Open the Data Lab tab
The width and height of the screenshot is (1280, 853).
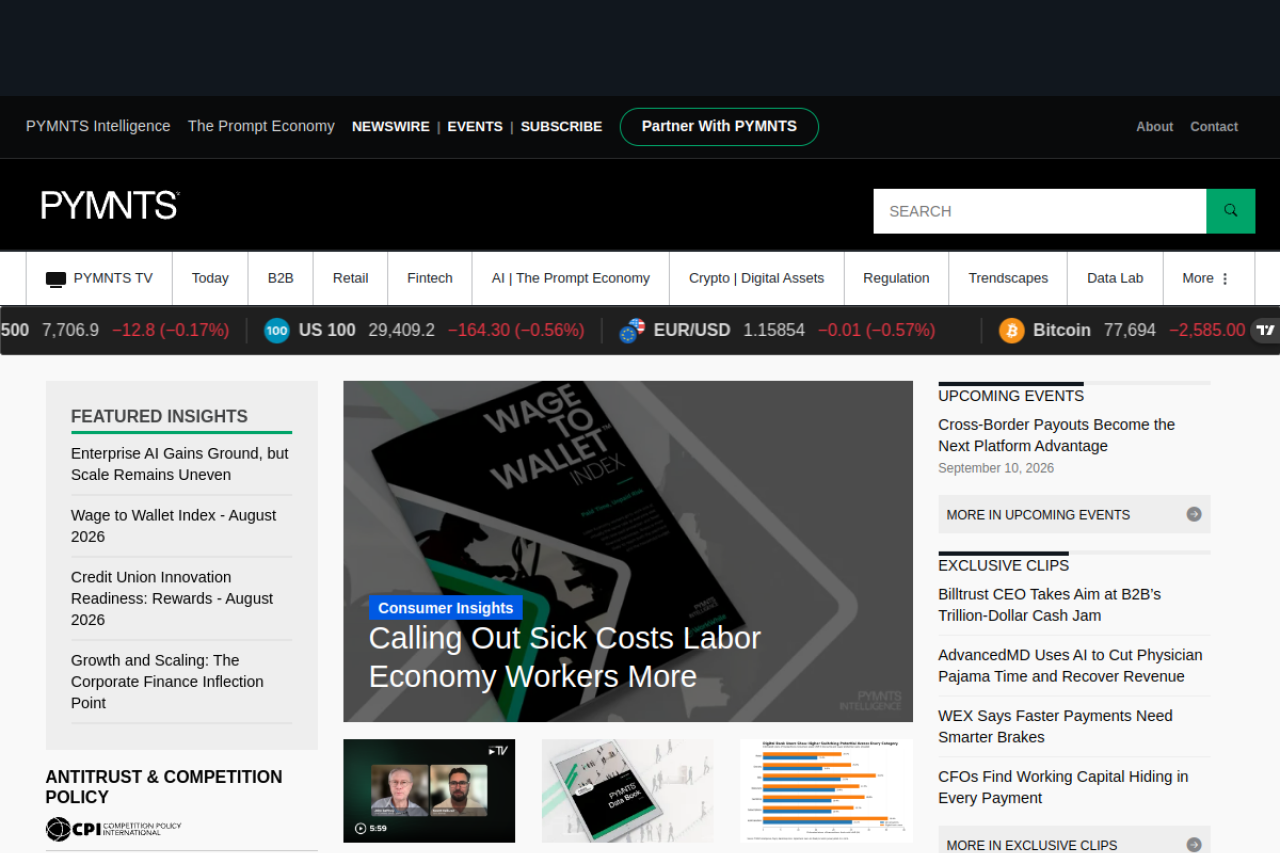point(1115,278)
